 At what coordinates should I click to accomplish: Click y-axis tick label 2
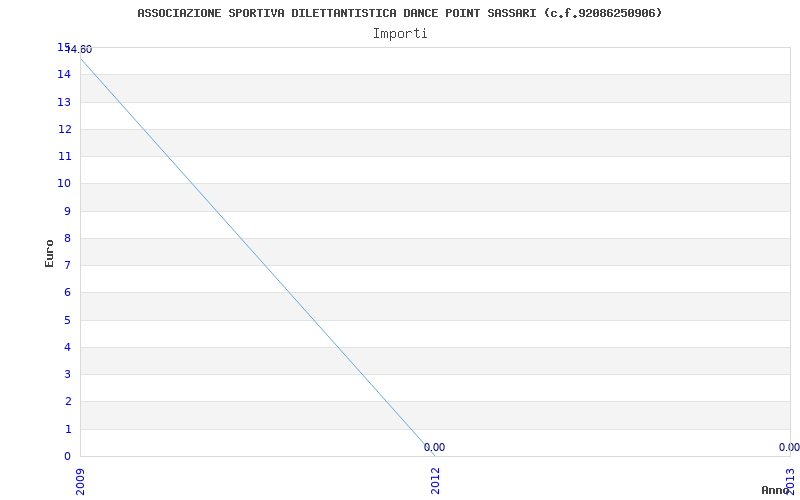click(x=67, y=402)
